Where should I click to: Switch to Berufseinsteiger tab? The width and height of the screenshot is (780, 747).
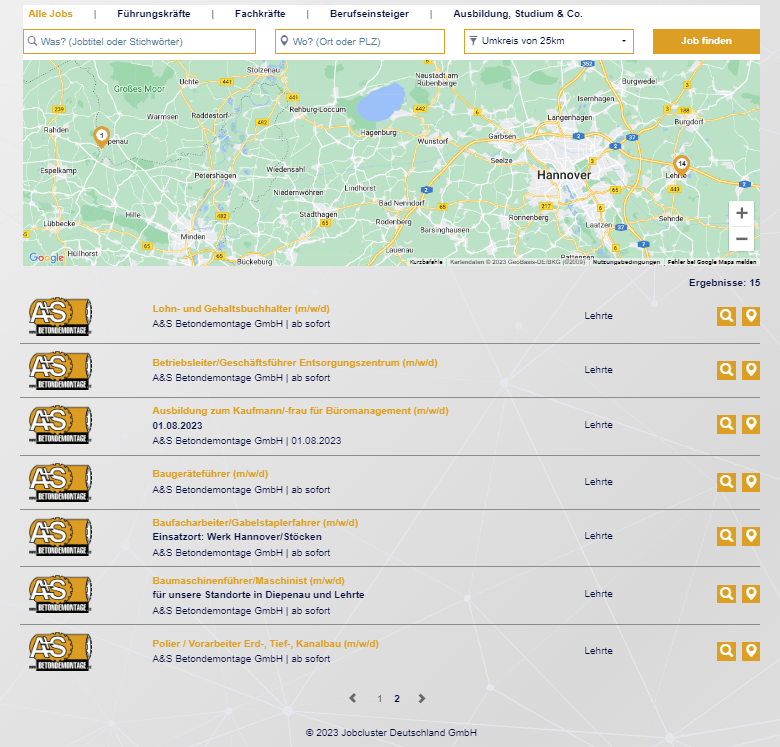[369, 14]
